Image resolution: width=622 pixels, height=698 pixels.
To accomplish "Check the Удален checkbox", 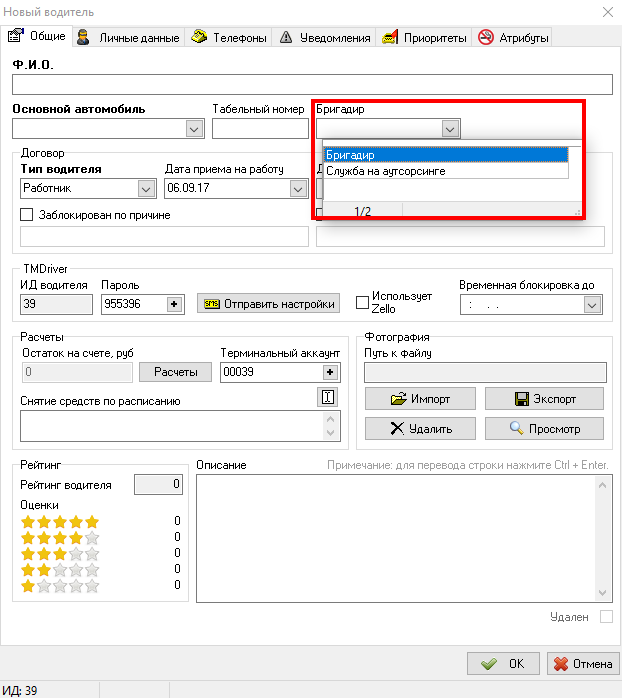I will [x=605, y=617].
